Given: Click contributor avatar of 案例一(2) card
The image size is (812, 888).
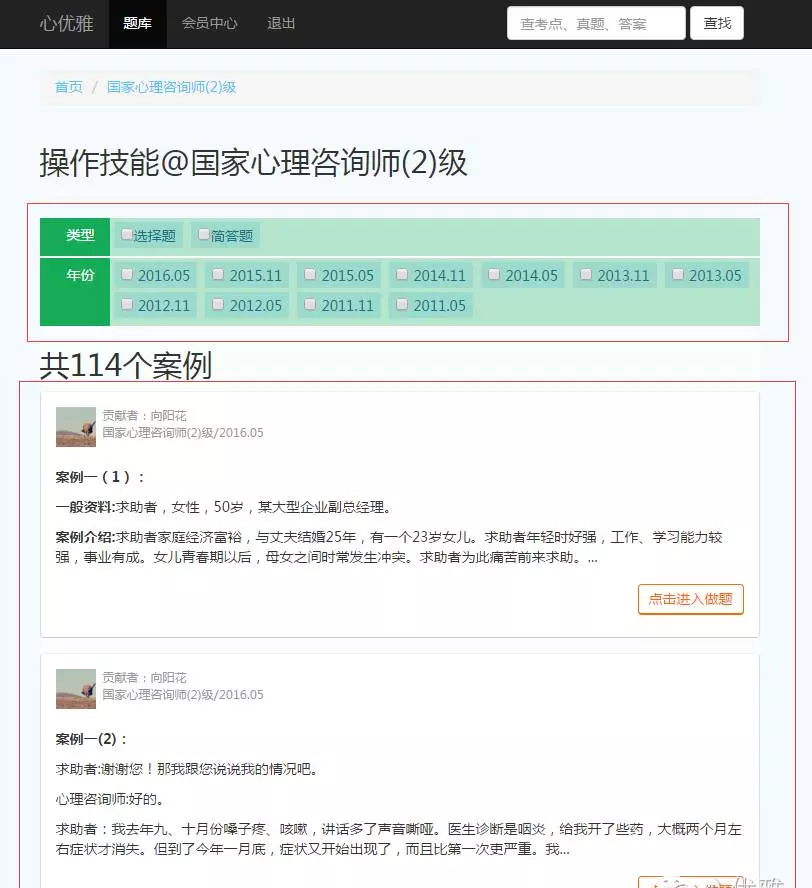Looking at the screenshot, I should coord(76,689).
